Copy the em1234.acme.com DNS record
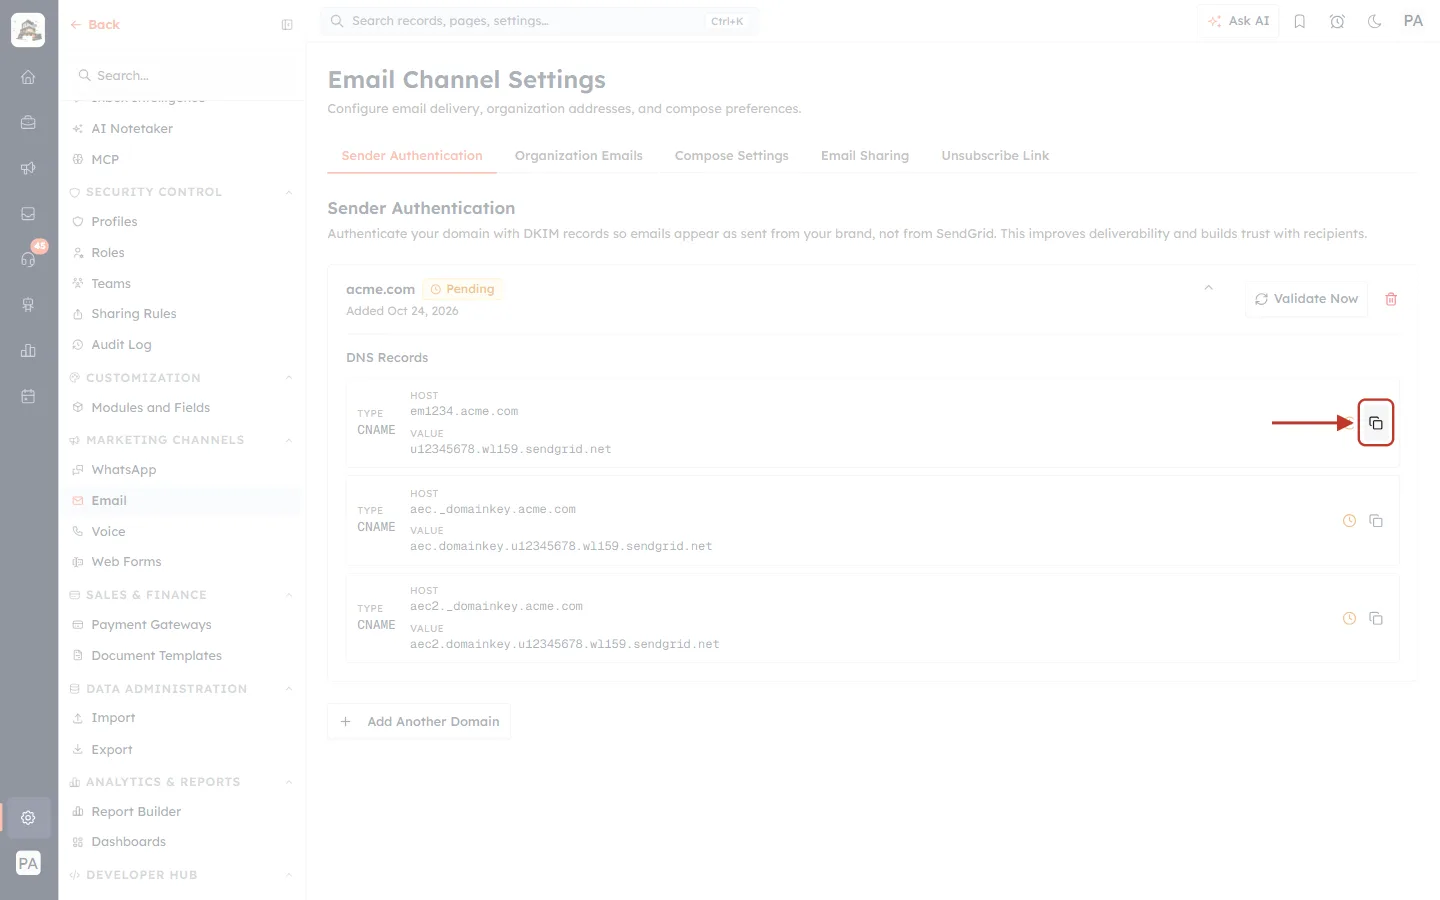 tap(1376, 423)
